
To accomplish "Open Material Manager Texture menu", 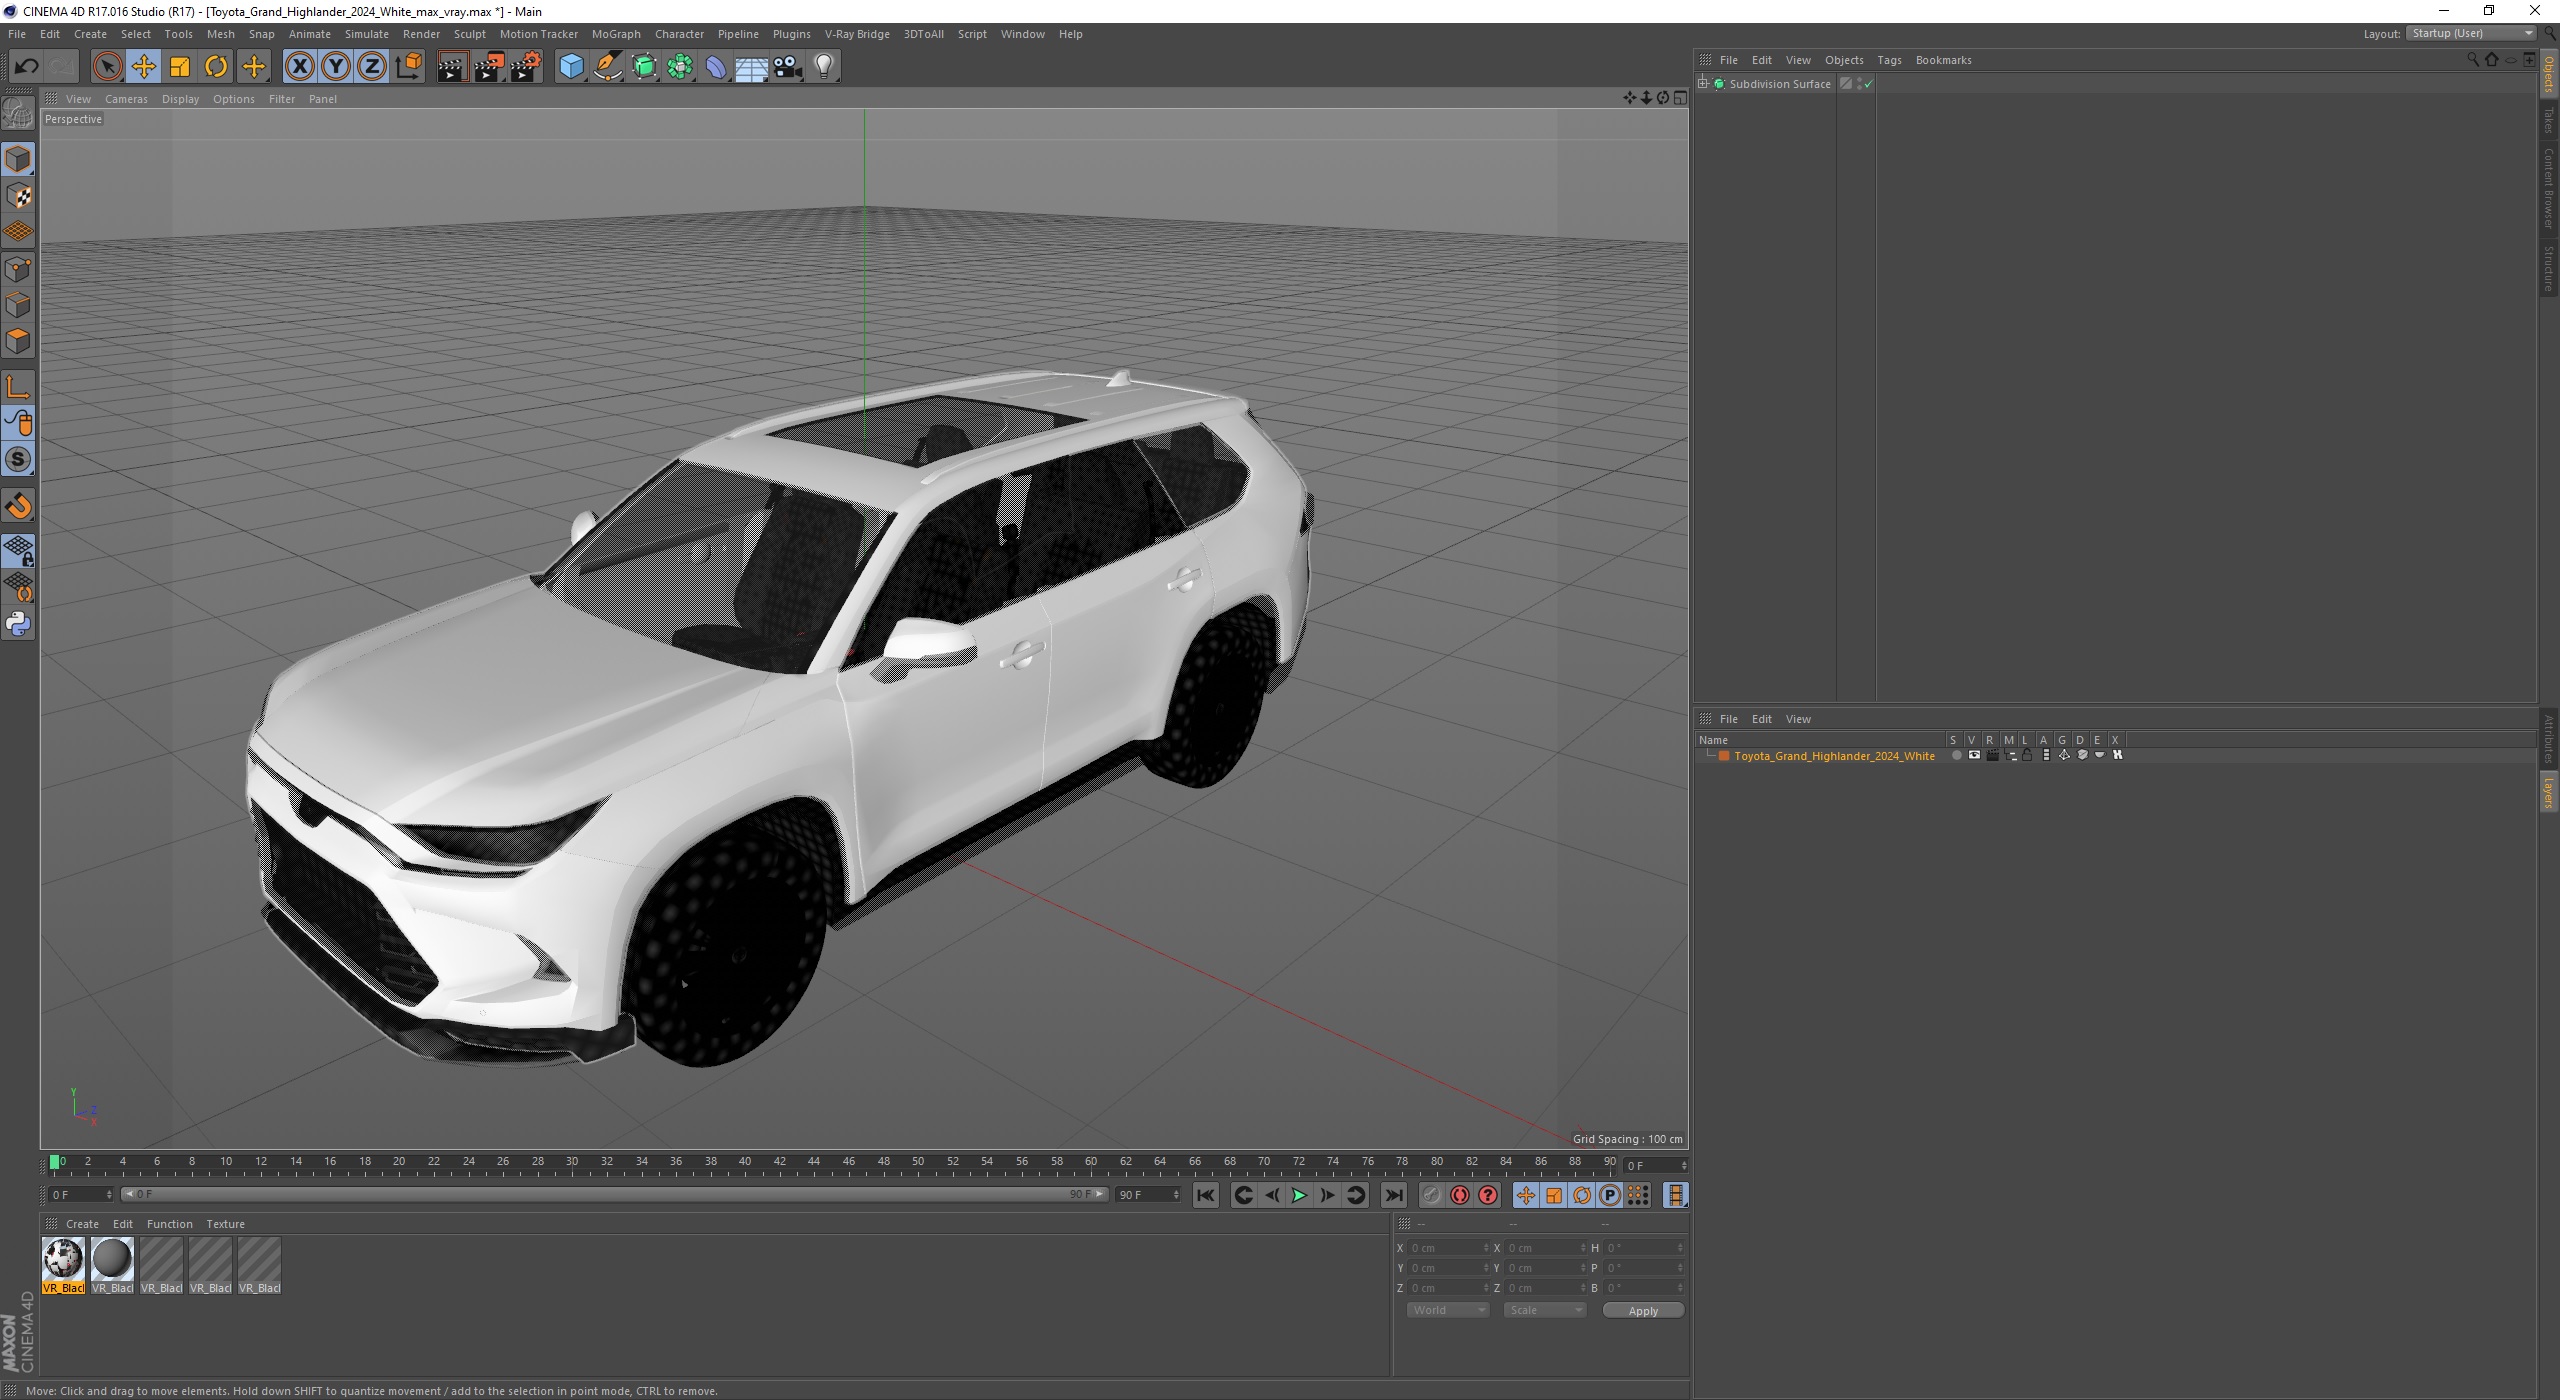I will 225,1224.
